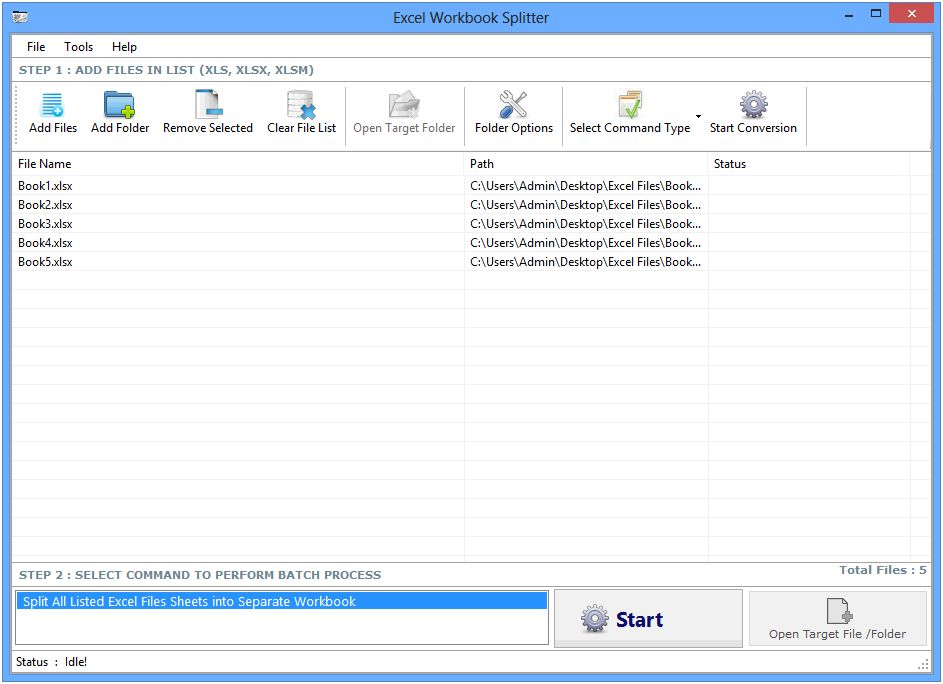Viewport: 943px width, 684px height.
Task: Maximize the Excel Workbook Splitter window
Action: pyautogui.click(x=876, y=13)
